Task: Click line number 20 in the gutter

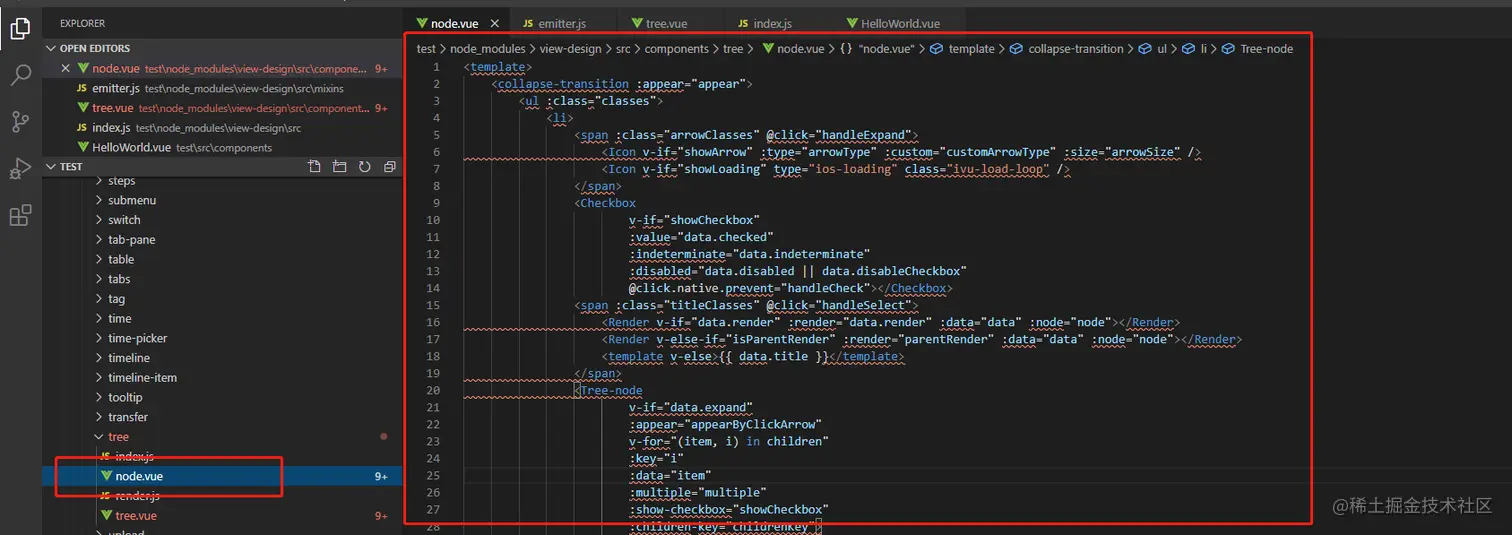Action: 433,390
